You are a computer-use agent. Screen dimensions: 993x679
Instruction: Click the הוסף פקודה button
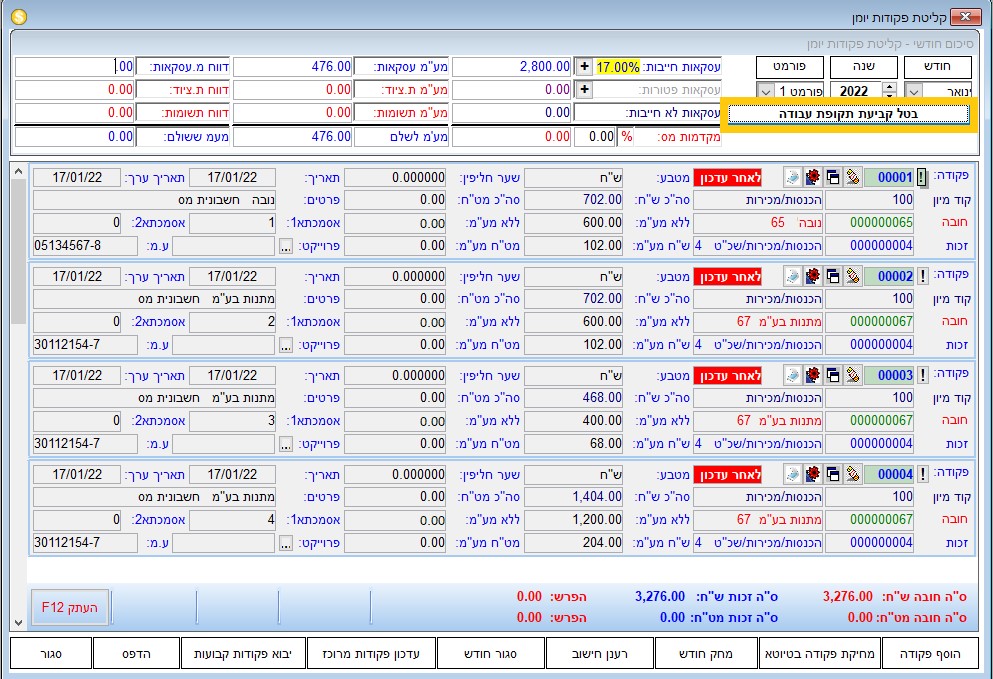click(930, 654)
